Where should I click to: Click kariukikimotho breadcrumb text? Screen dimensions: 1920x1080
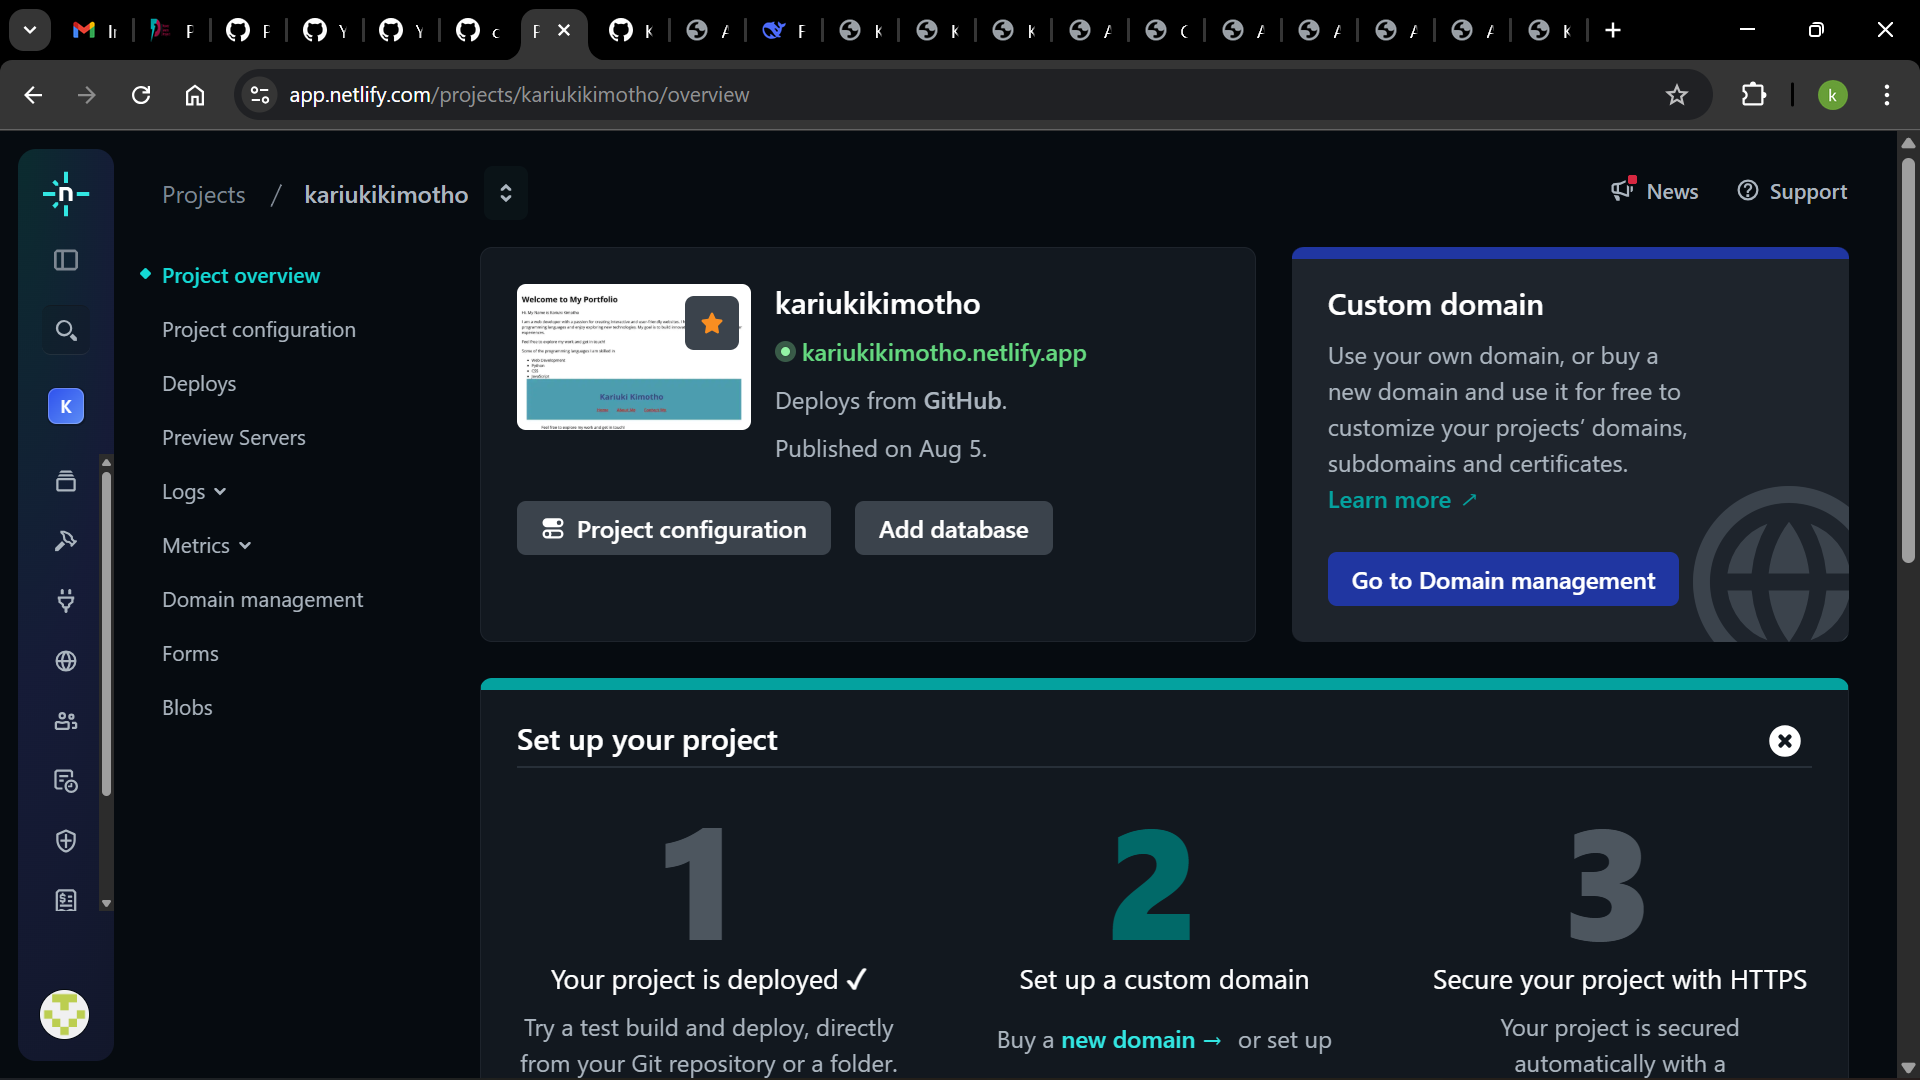tap(386, 195)
